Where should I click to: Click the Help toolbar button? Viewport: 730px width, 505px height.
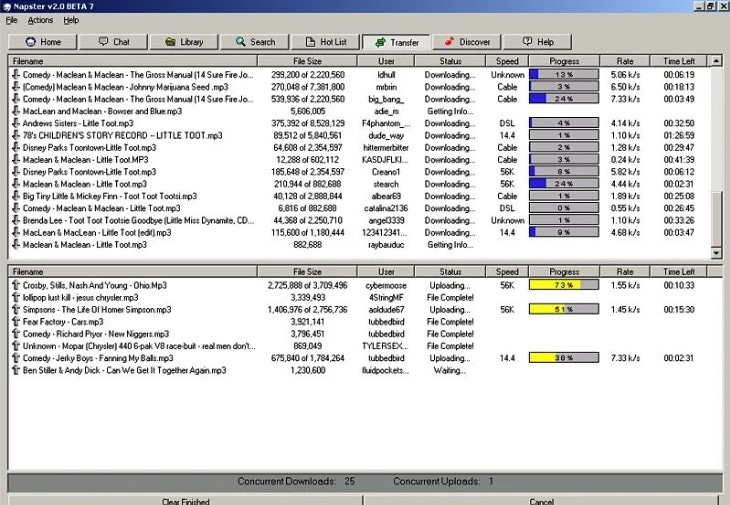click(x=538, y=42)
